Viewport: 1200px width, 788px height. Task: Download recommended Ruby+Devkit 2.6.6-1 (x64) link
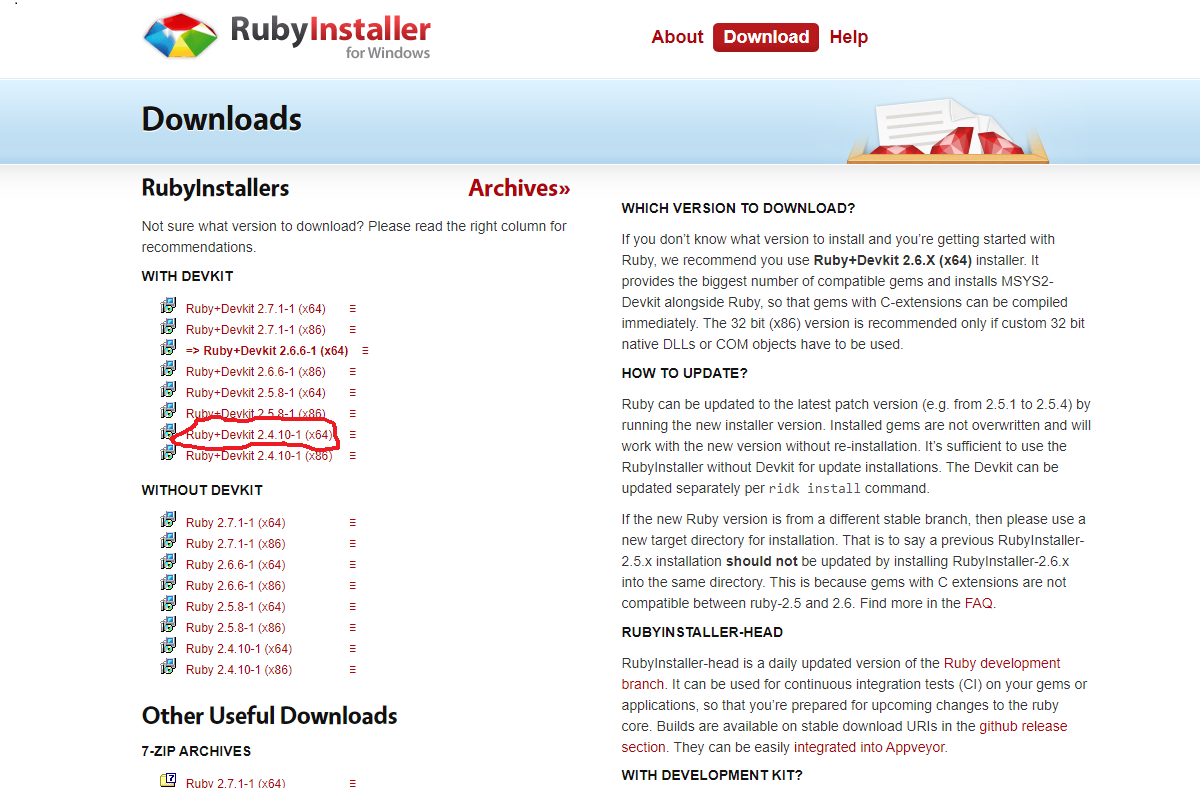(x=268, y=351)
